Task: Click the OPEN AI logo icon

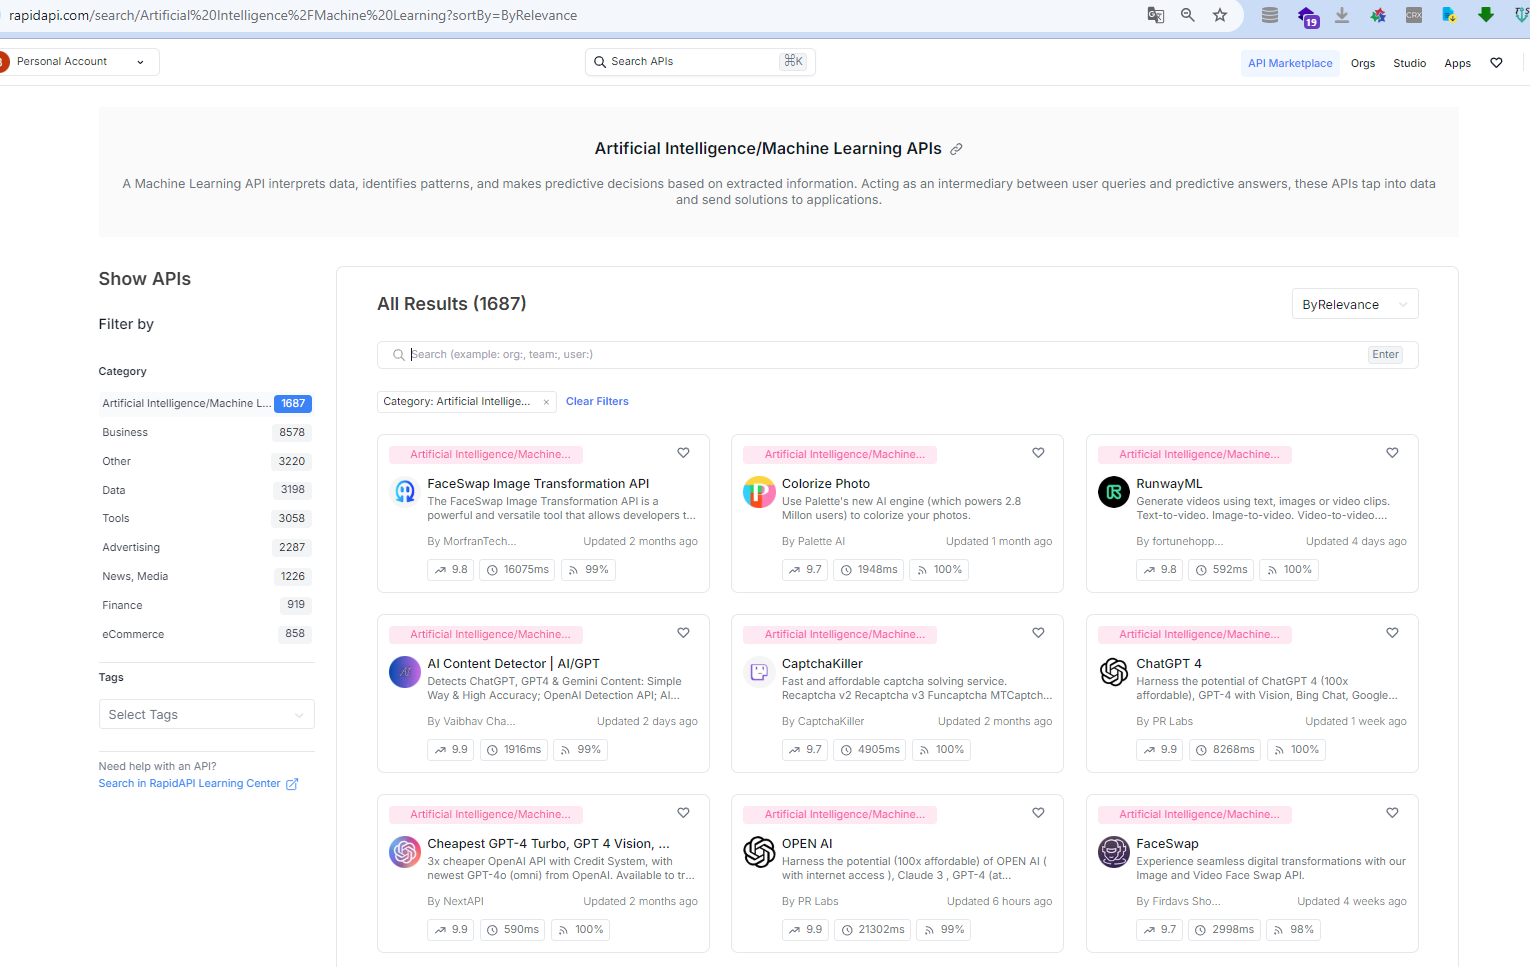Action: point(759,852)
